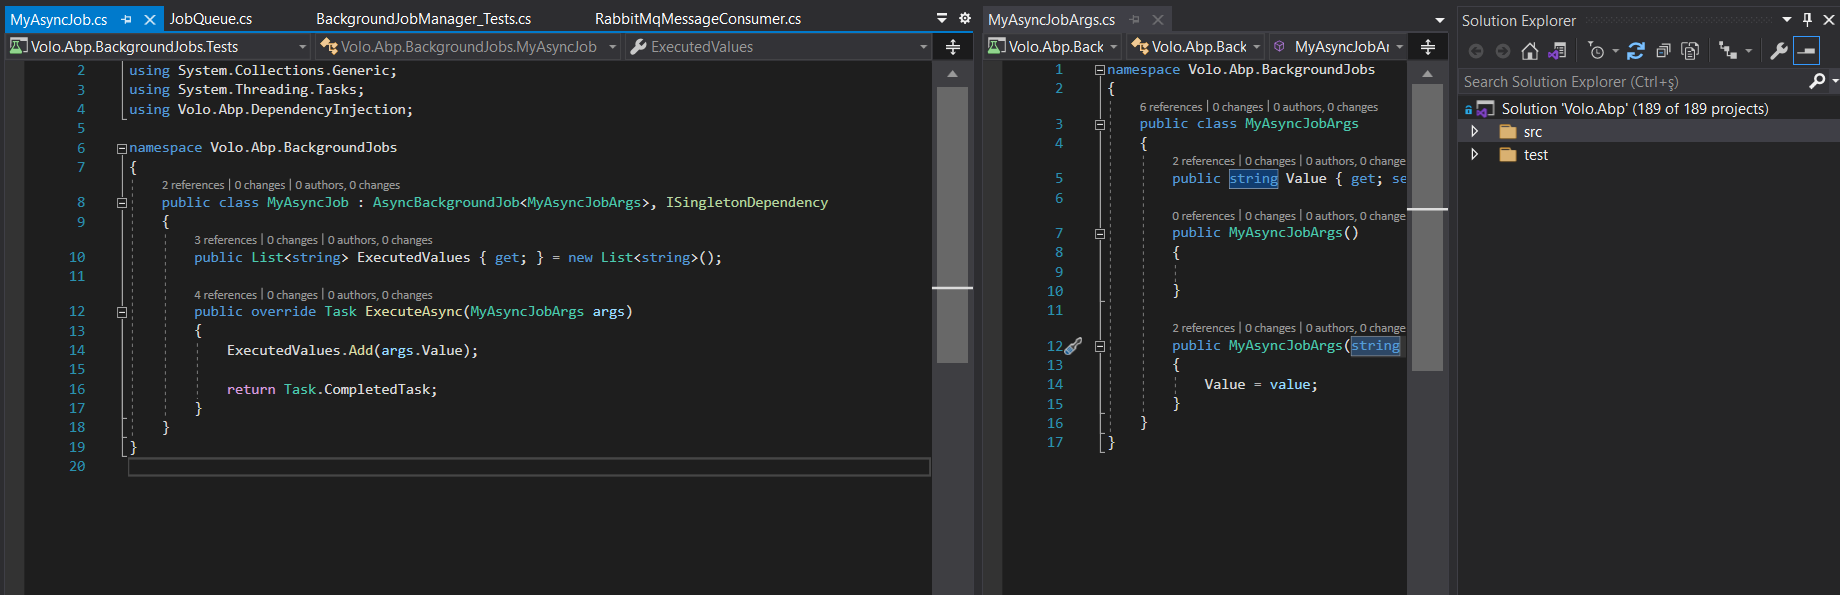Click the Show All Files icon
This screenshot has height=595, width=1840.
point(1690,51)
